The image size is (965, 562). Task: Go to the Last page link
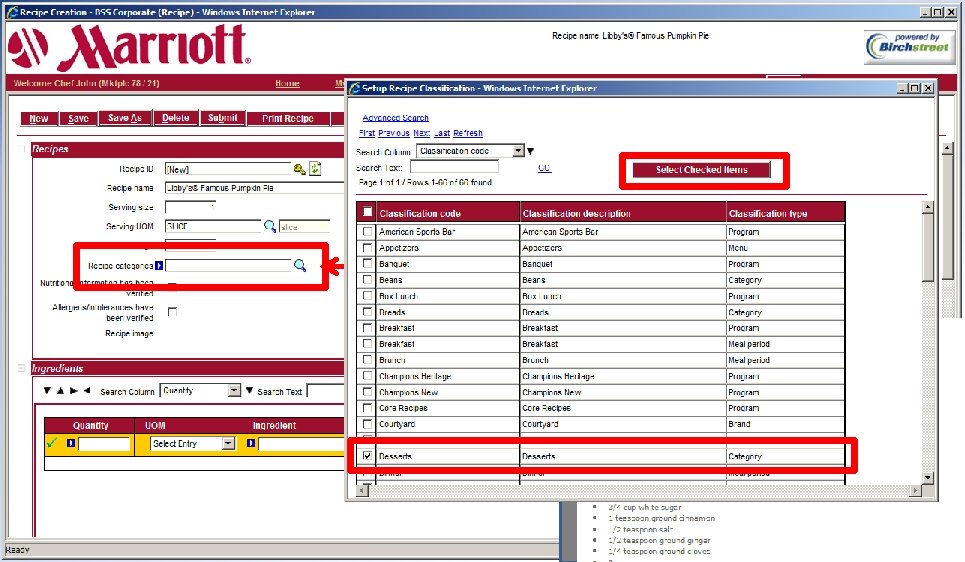pos(442,133)
